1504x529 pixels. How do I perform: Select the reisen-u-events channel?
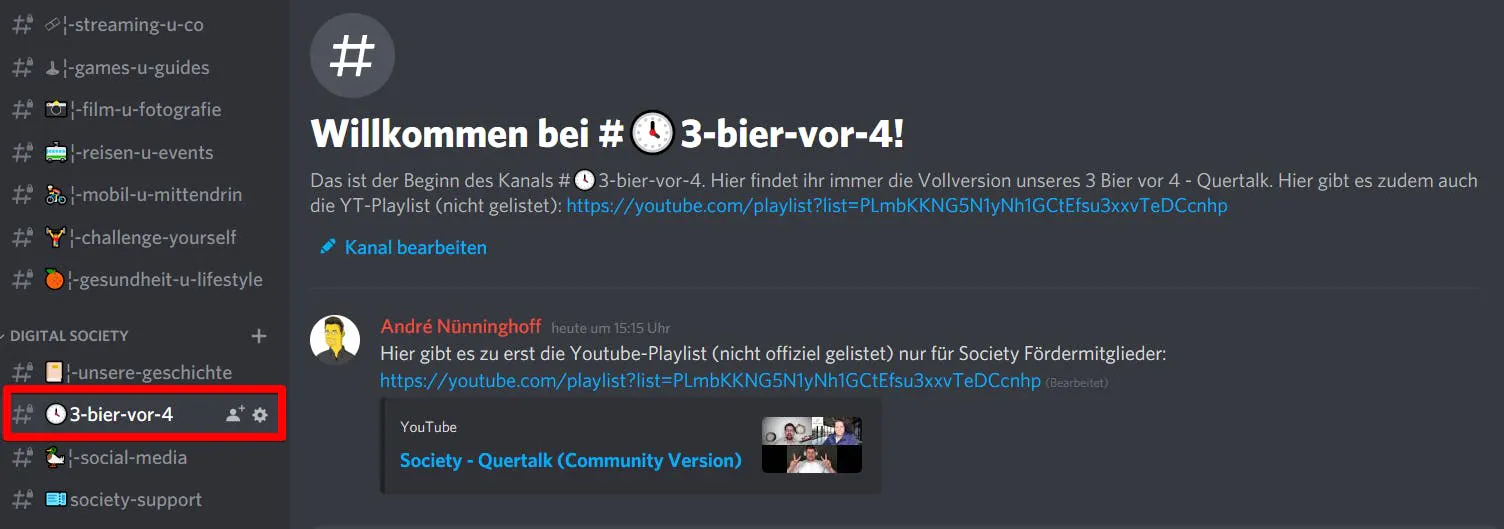pos(145,153)
